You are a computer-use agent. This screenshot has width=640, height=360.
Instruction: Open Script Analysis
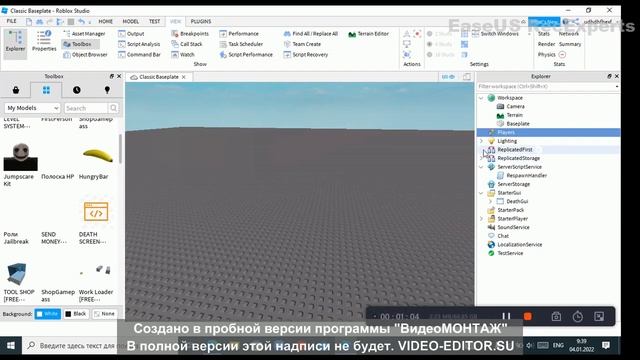click(139, 44)
